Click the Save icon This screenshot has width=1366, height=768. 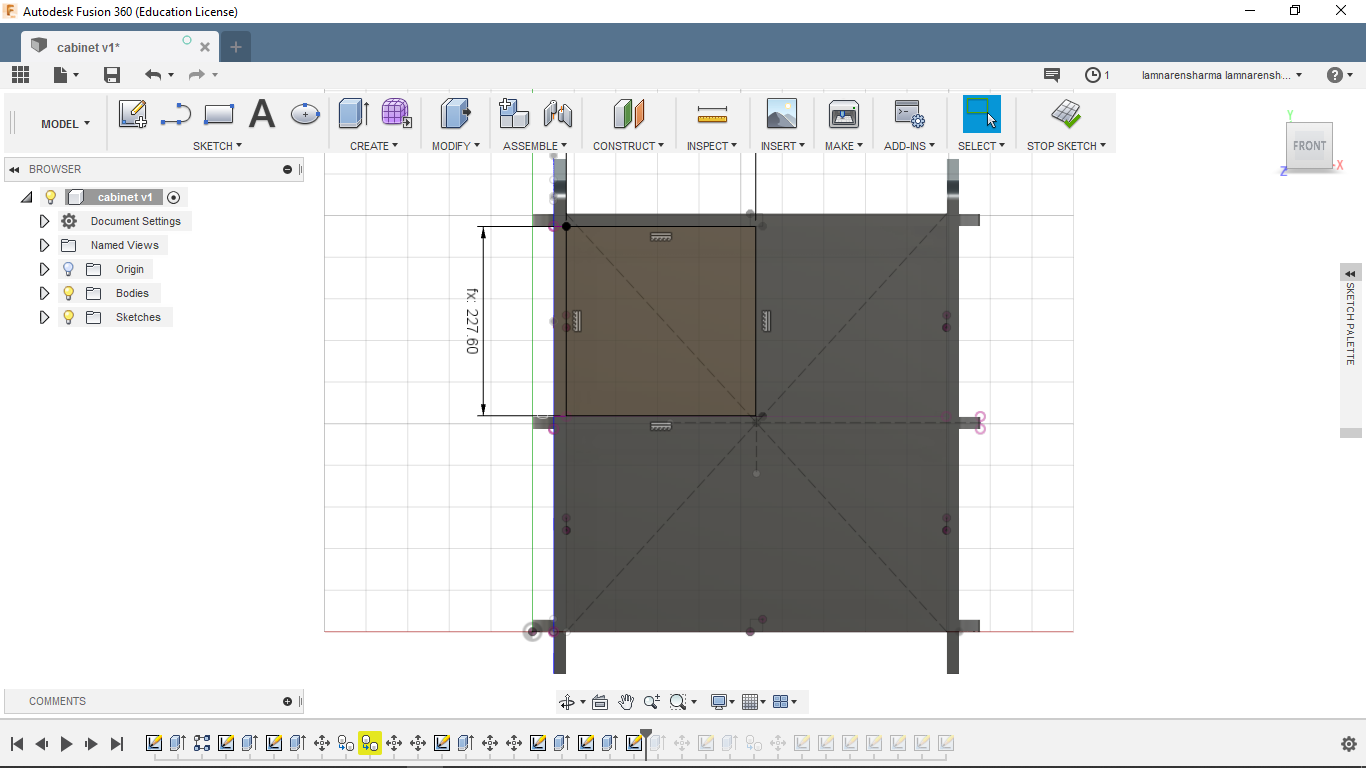[x=112, y=75]
